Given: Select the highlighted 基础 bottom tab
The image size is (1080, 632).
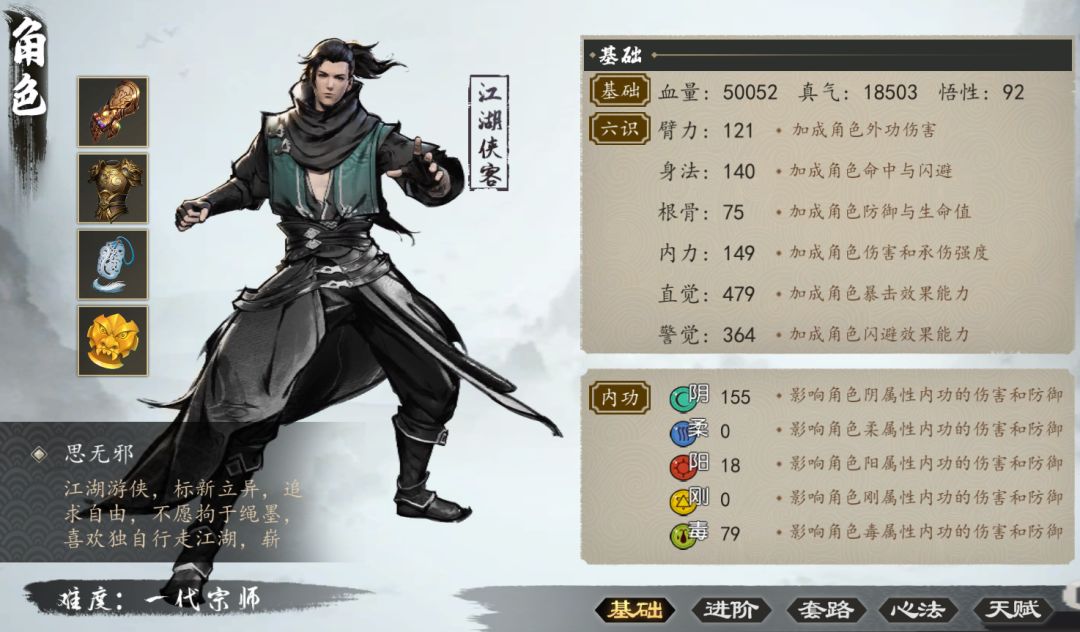Looking at the screenshot, I should pyautogui.click(x=635, y=609).
